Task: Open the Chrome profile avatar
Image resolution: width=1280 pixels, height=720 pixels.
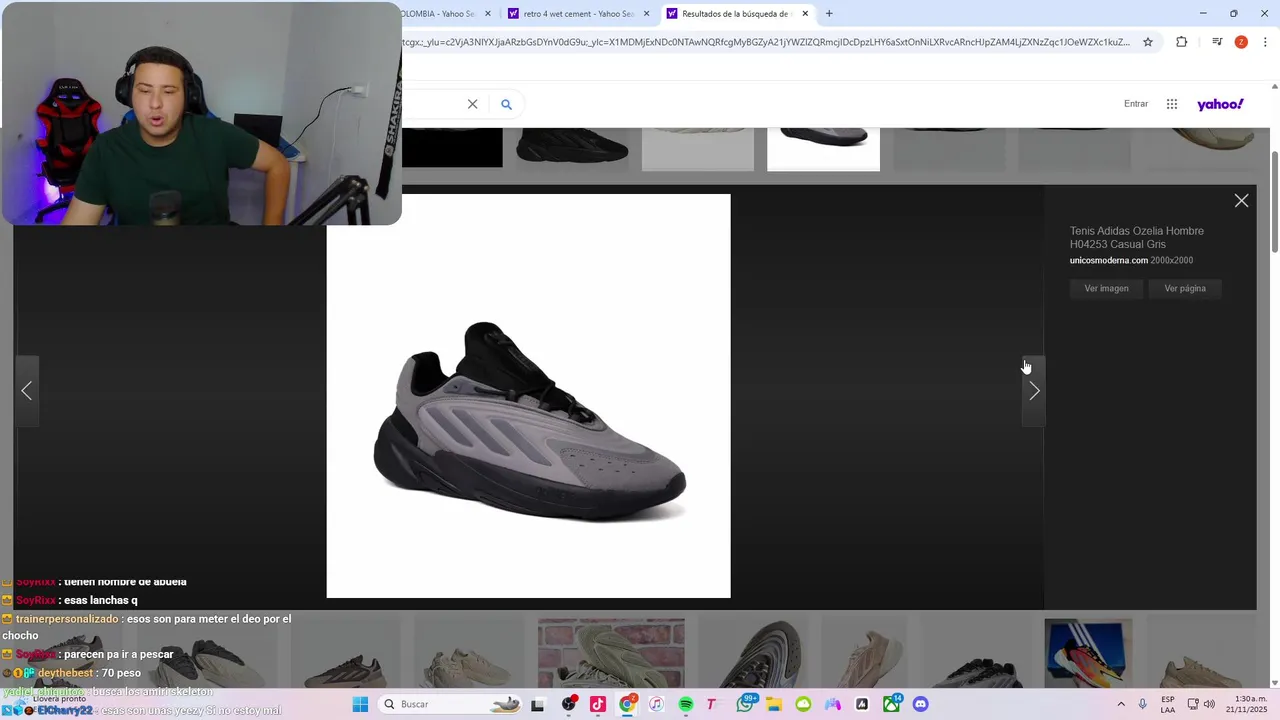Action: coord(1241,42)
